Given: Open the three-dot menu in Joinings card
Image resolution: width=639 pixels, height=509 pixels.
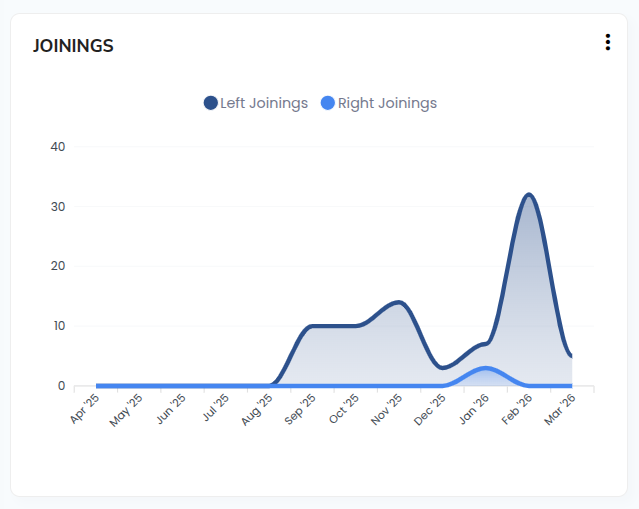Looking at the screenshot, I should coord(607,42).
